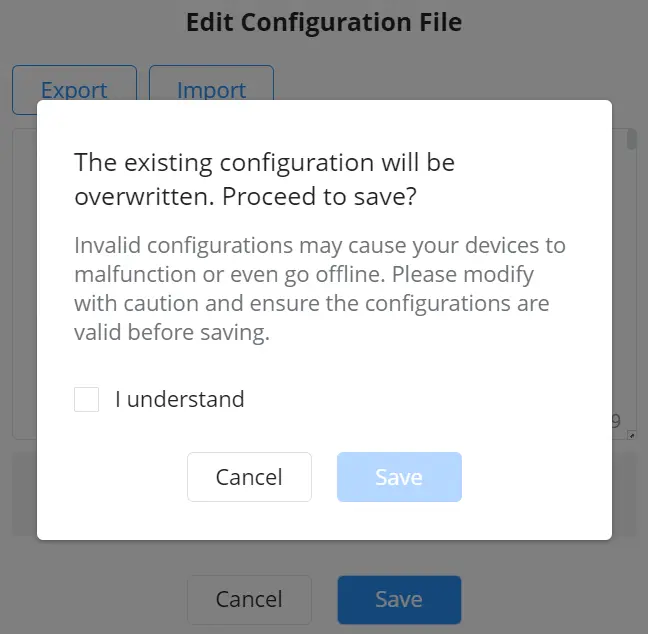Click the textarea resize handle icon

(631, 435)
